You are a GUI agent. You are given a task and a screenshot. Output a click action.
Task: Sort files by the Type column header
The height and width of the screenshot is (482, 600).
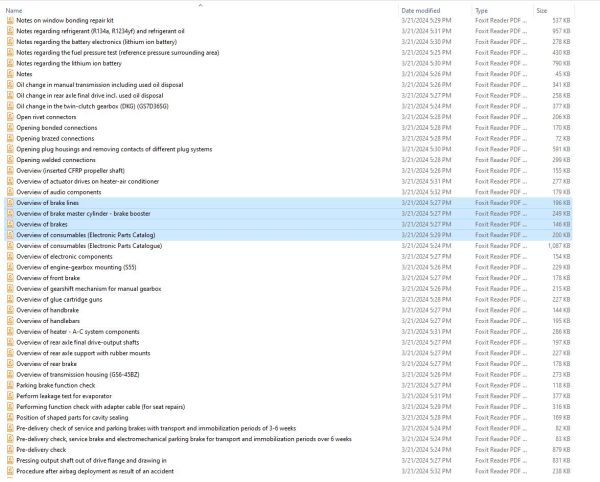[481, 11]
